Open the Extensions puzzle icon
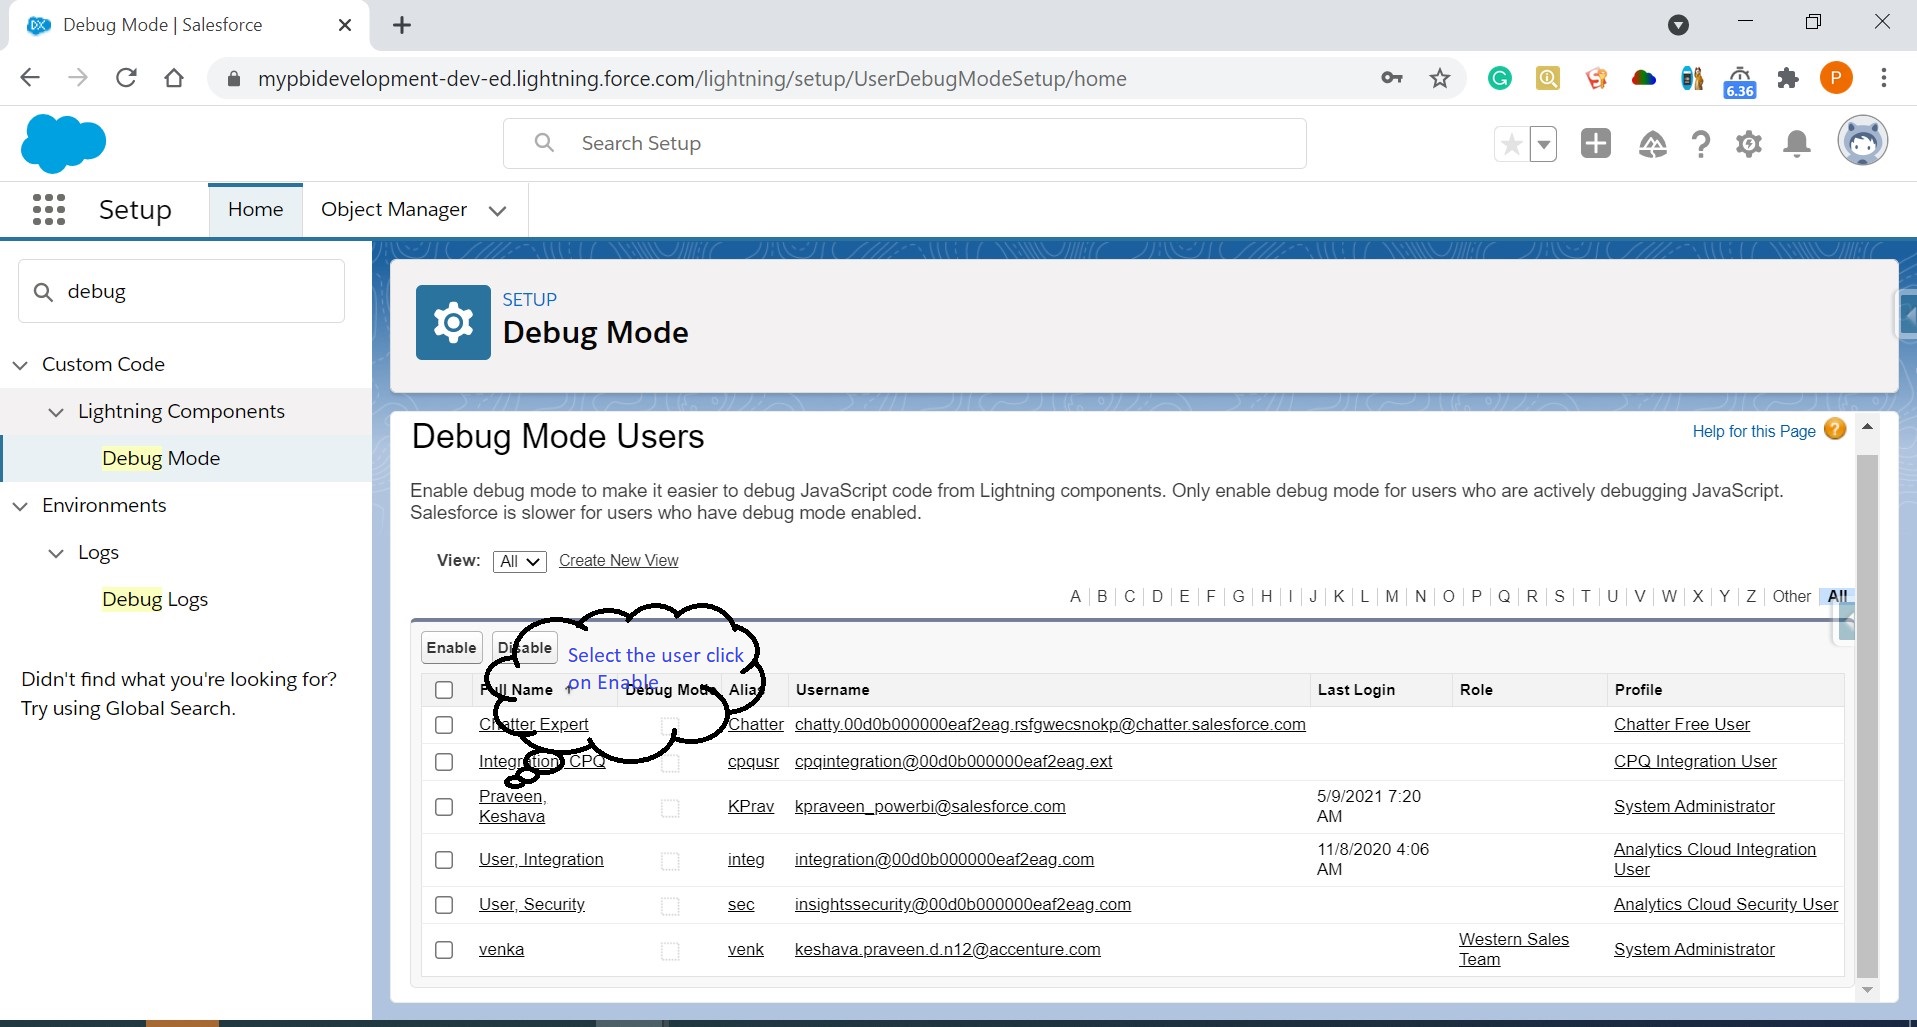Image resolution: width=1917 pixels, height=1027 pixels. (x=1788, y=78)
